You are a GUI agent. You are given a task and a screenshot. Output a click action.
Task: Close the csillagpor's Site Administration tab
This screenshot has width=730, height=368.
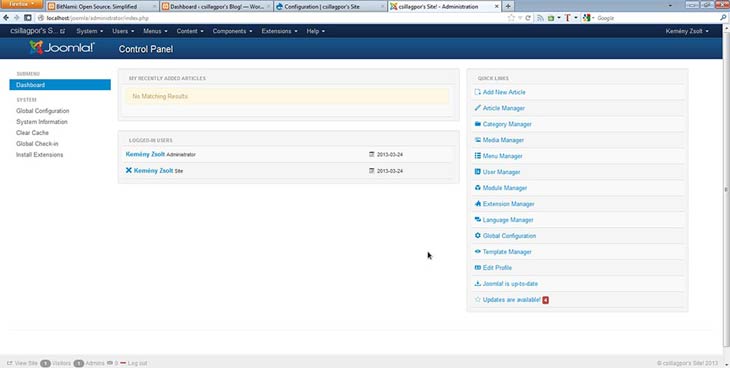click(496, 7)
